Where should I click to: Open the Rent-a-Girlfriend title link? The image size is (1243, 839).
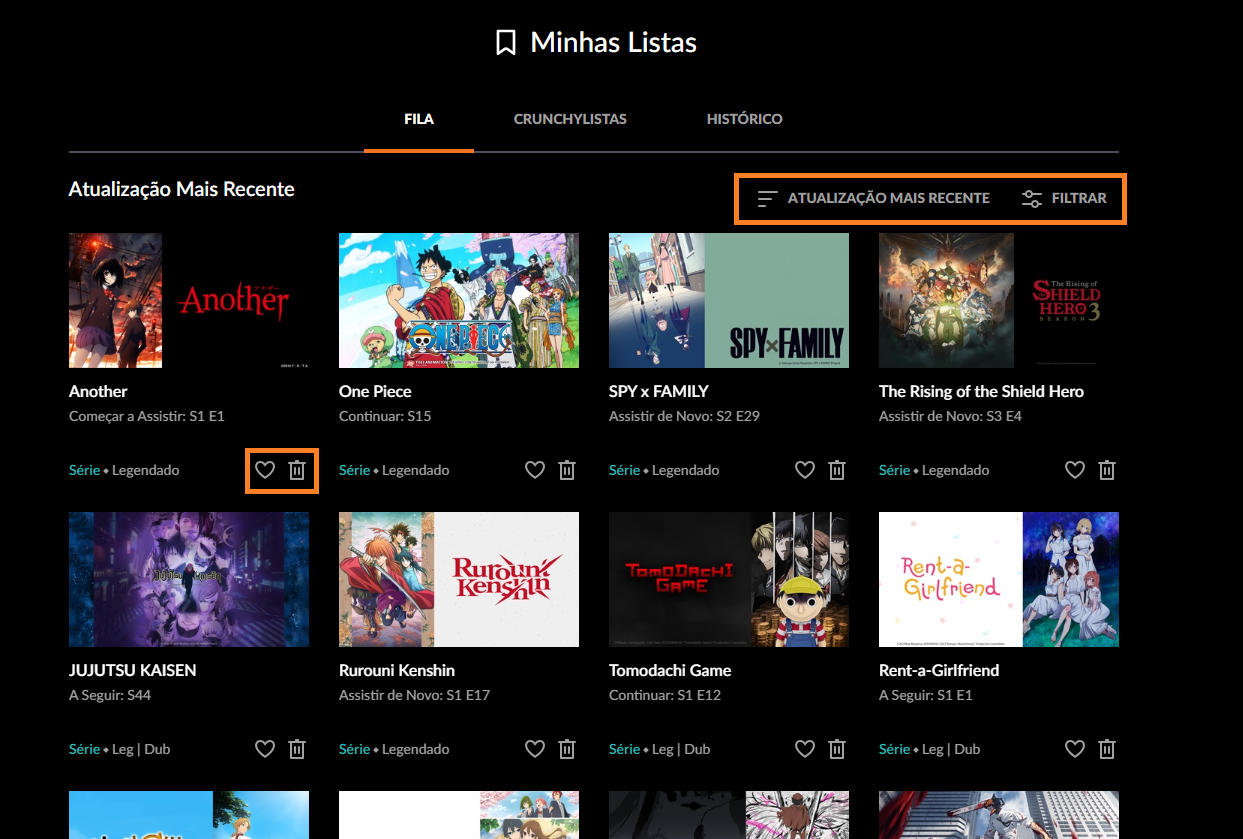click(x=939, y=670)
